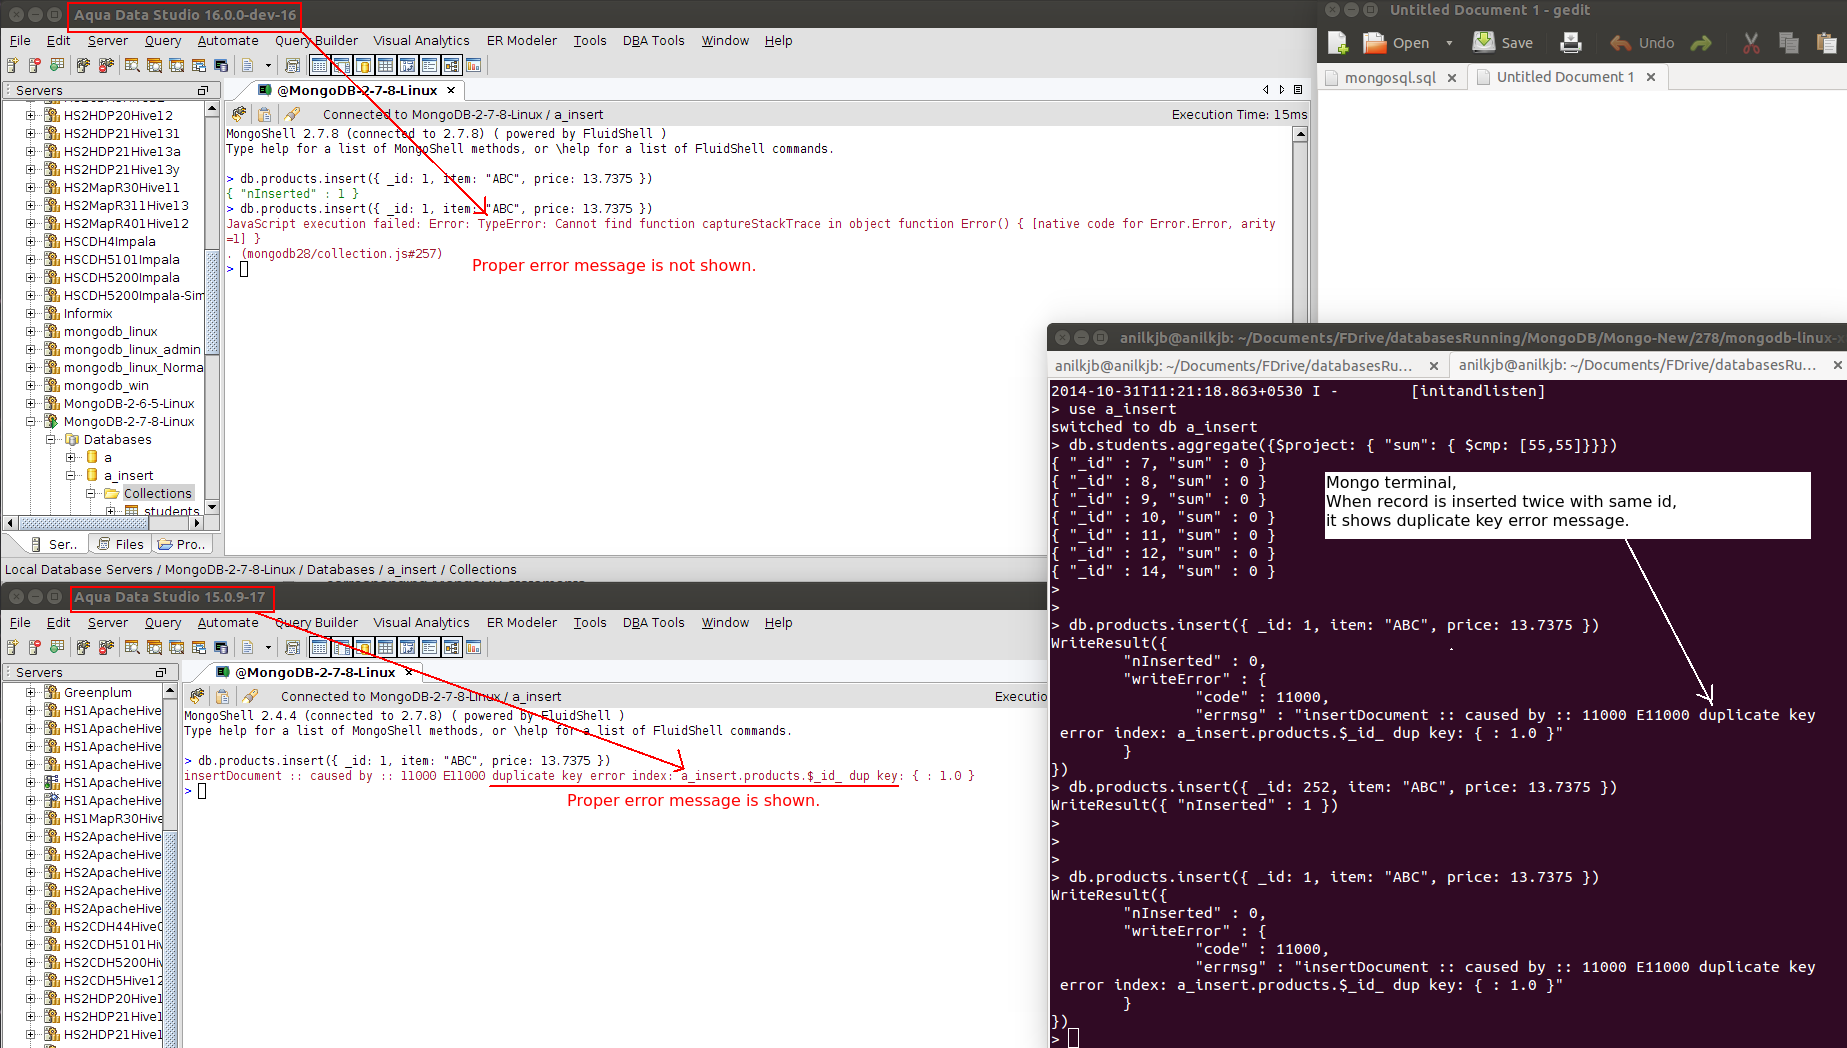Toggle the first boxed grid-view button in top toolbar
The height and width of the screenshot is (1048, 1847).
click(319, 65)
